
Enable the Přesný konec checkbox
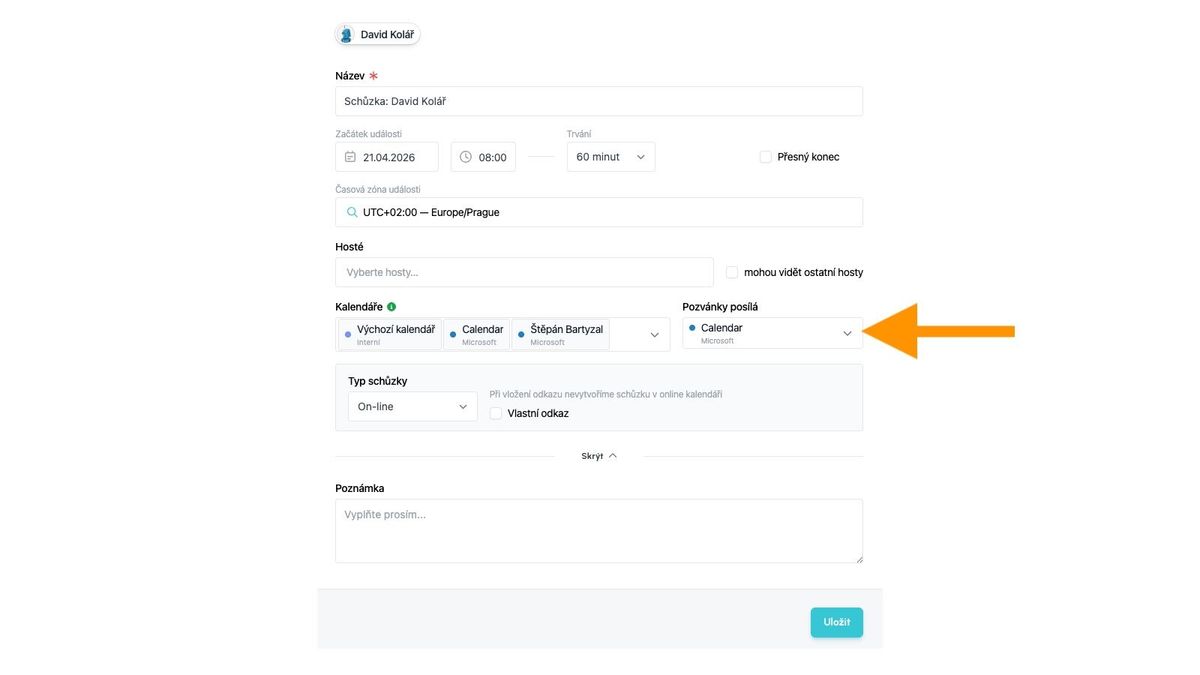[766, 157]
